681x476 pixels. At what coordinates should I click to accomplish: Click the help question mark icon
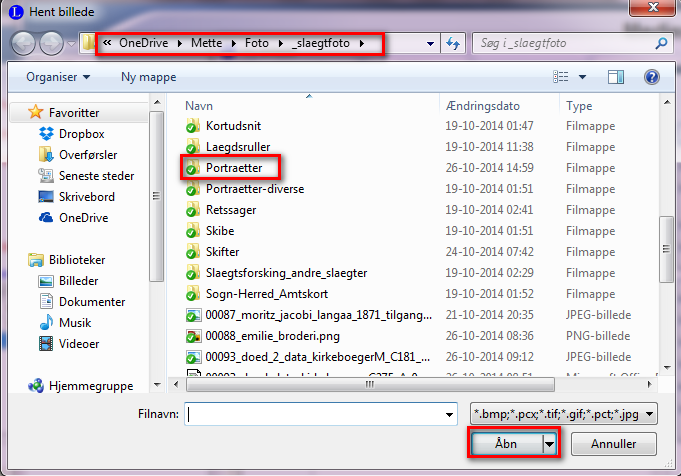click(x=652, y=77)
